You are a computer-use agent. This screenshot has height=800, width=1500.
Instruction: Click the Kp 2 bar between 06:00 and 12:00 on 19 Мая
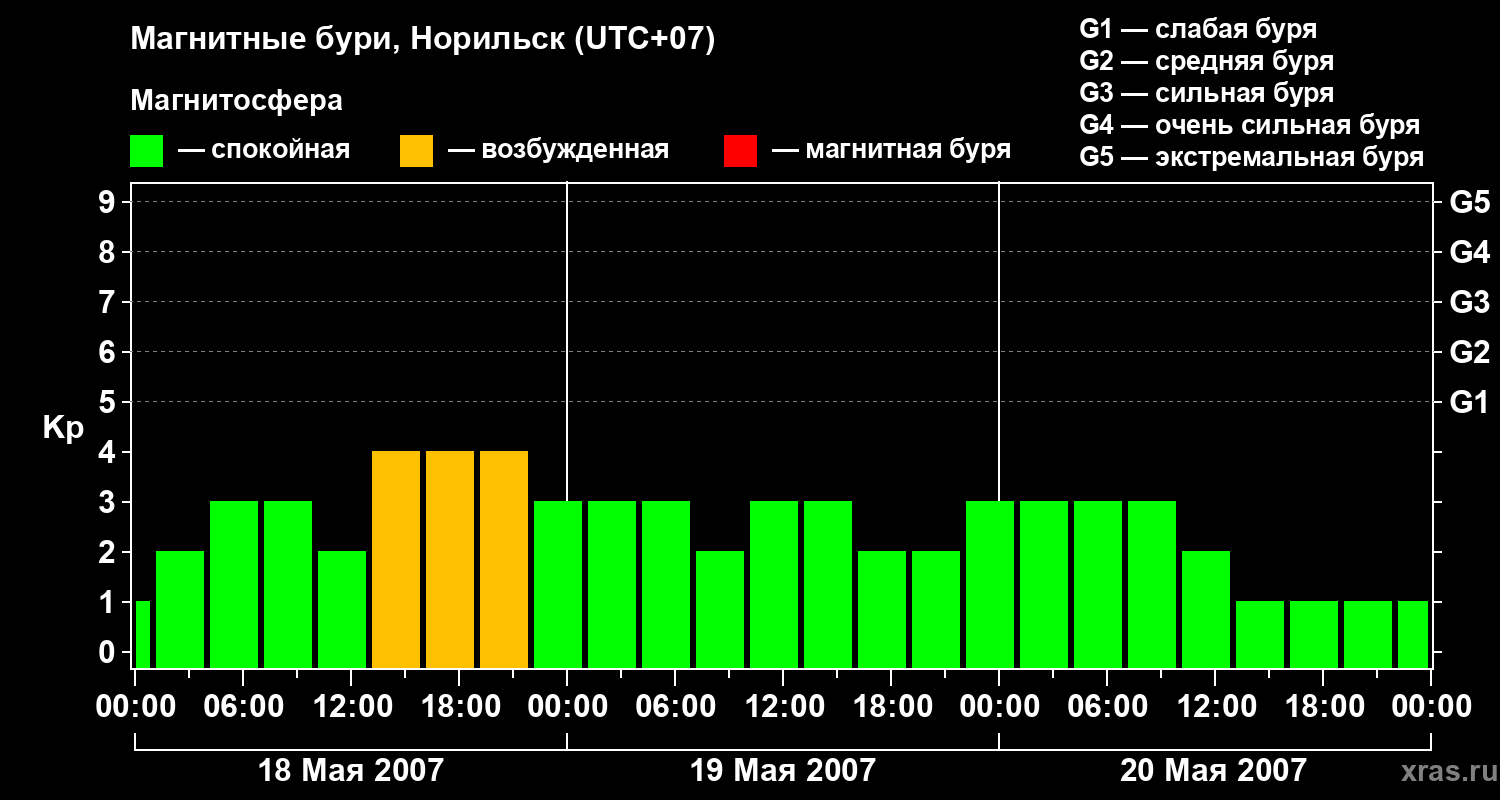(720, 609)
